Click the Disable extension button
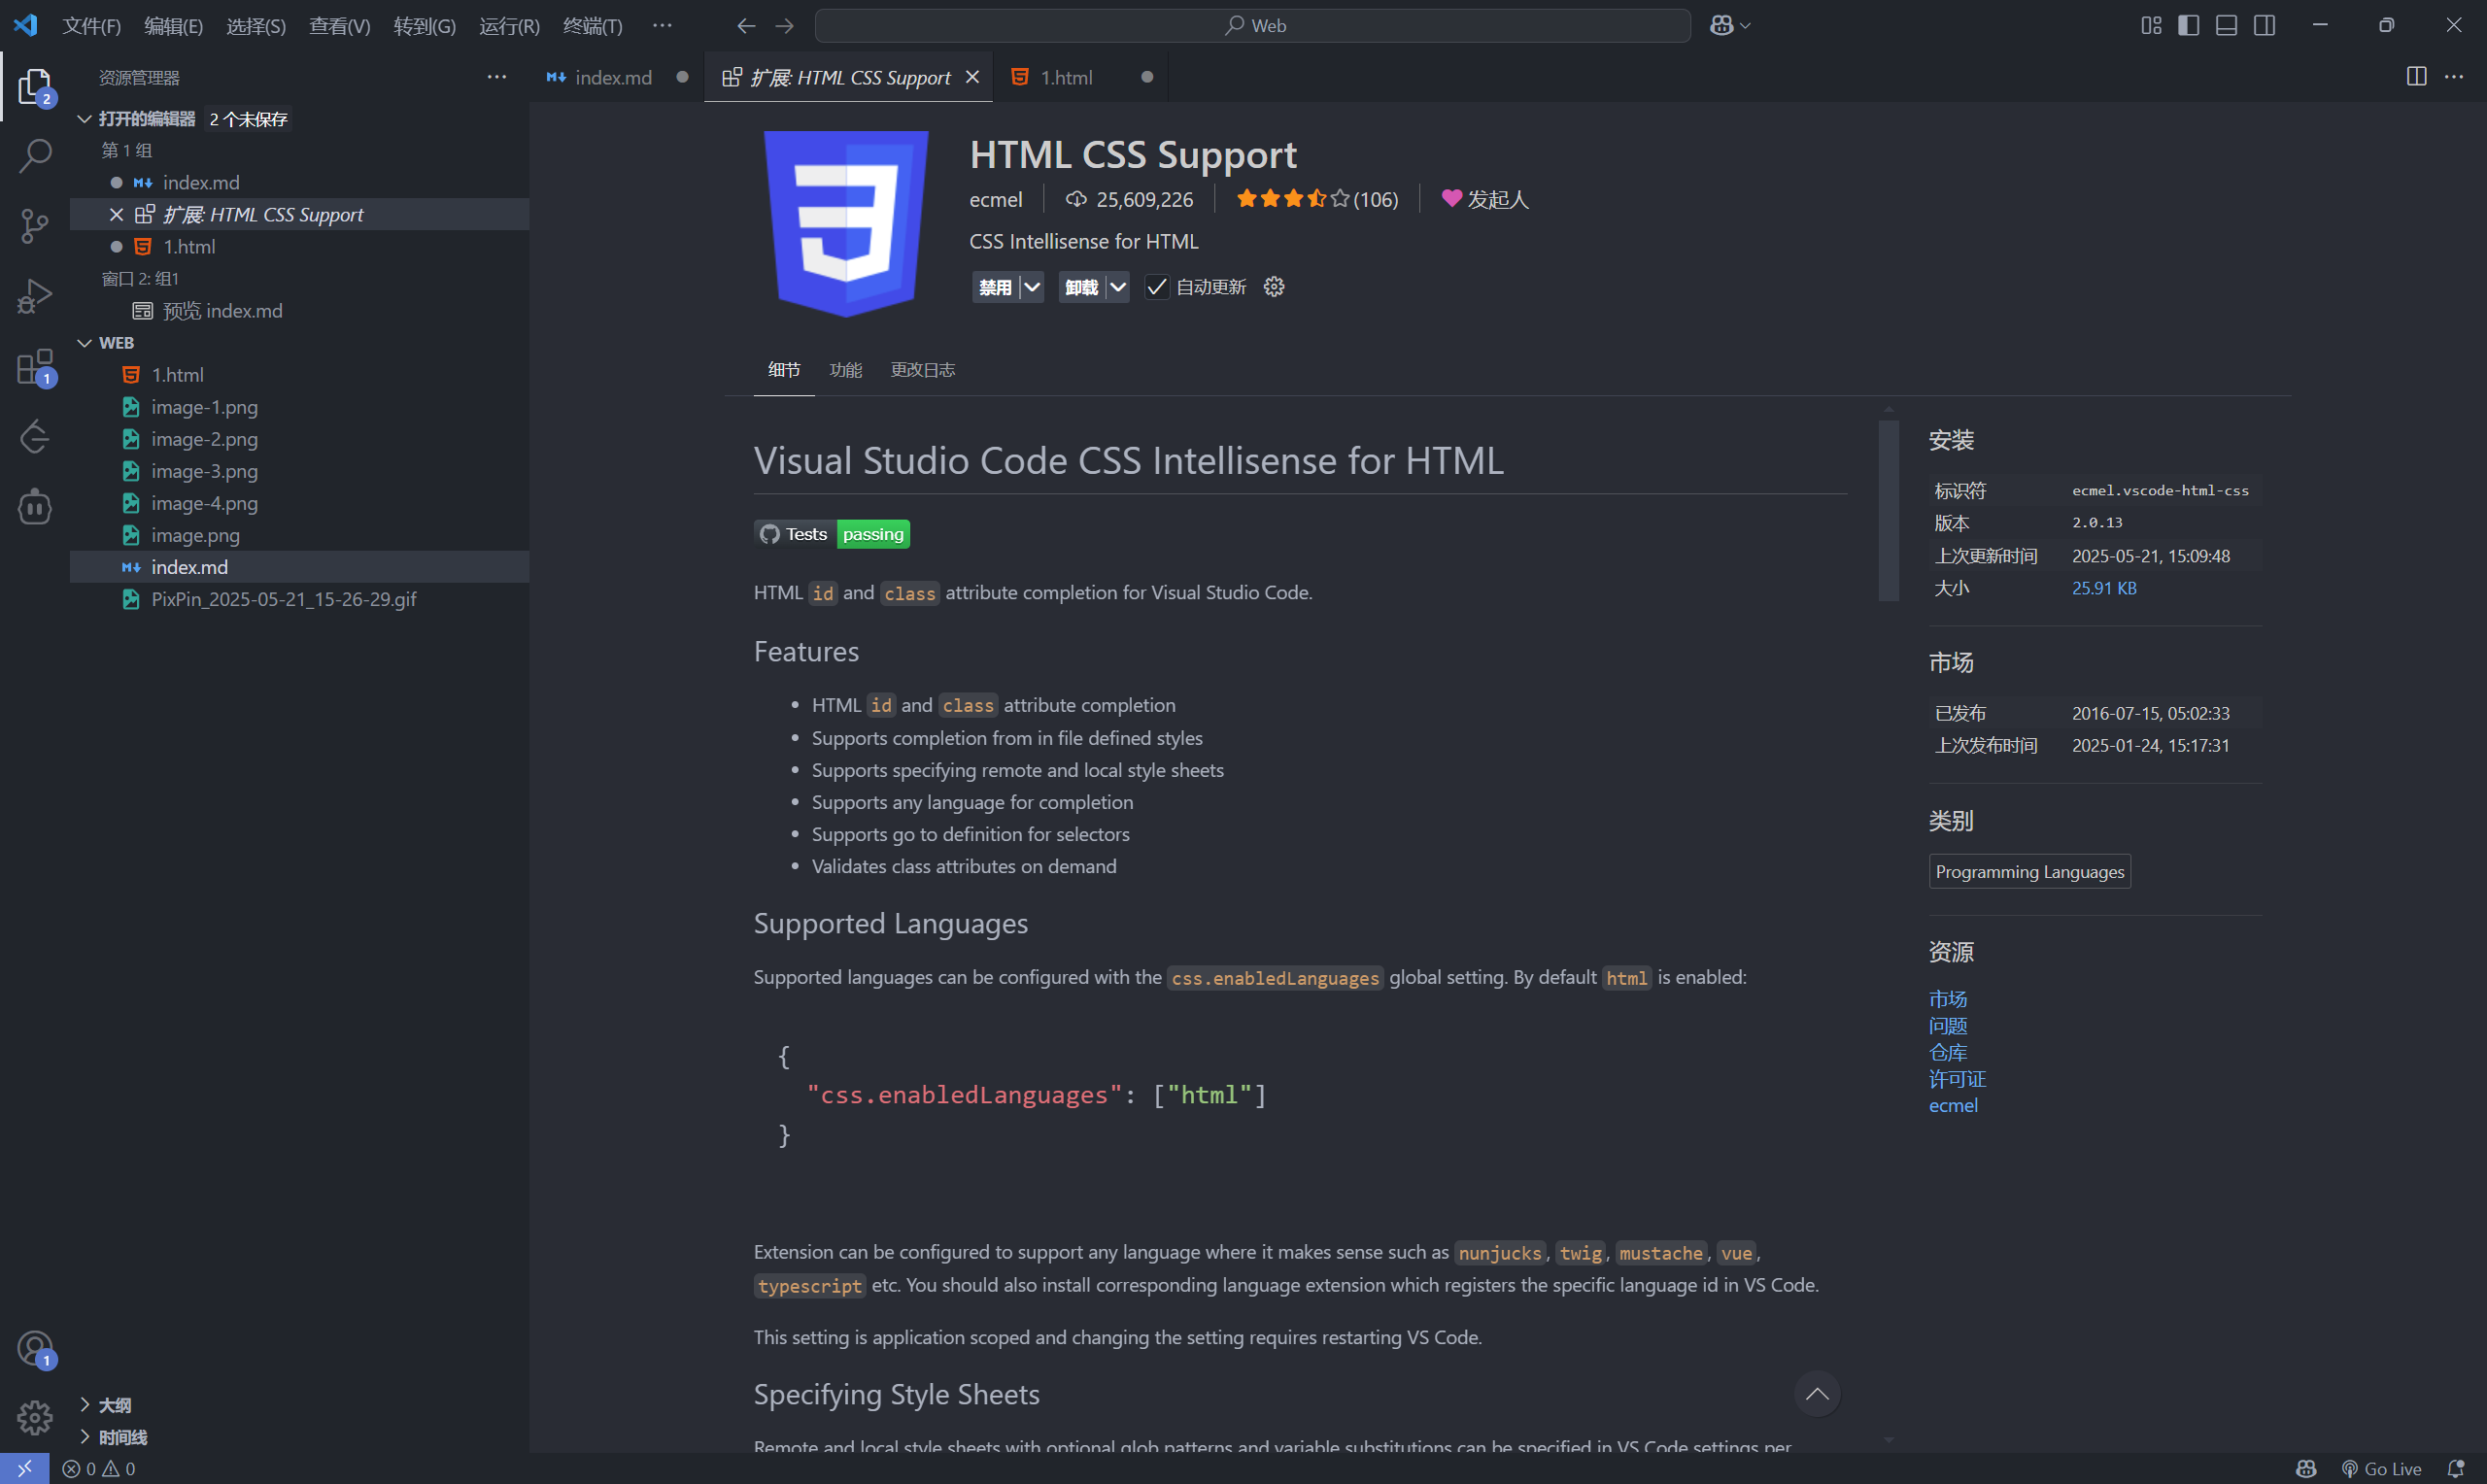Viewport: 2487px width, 1484px height. tap(995, 287)
